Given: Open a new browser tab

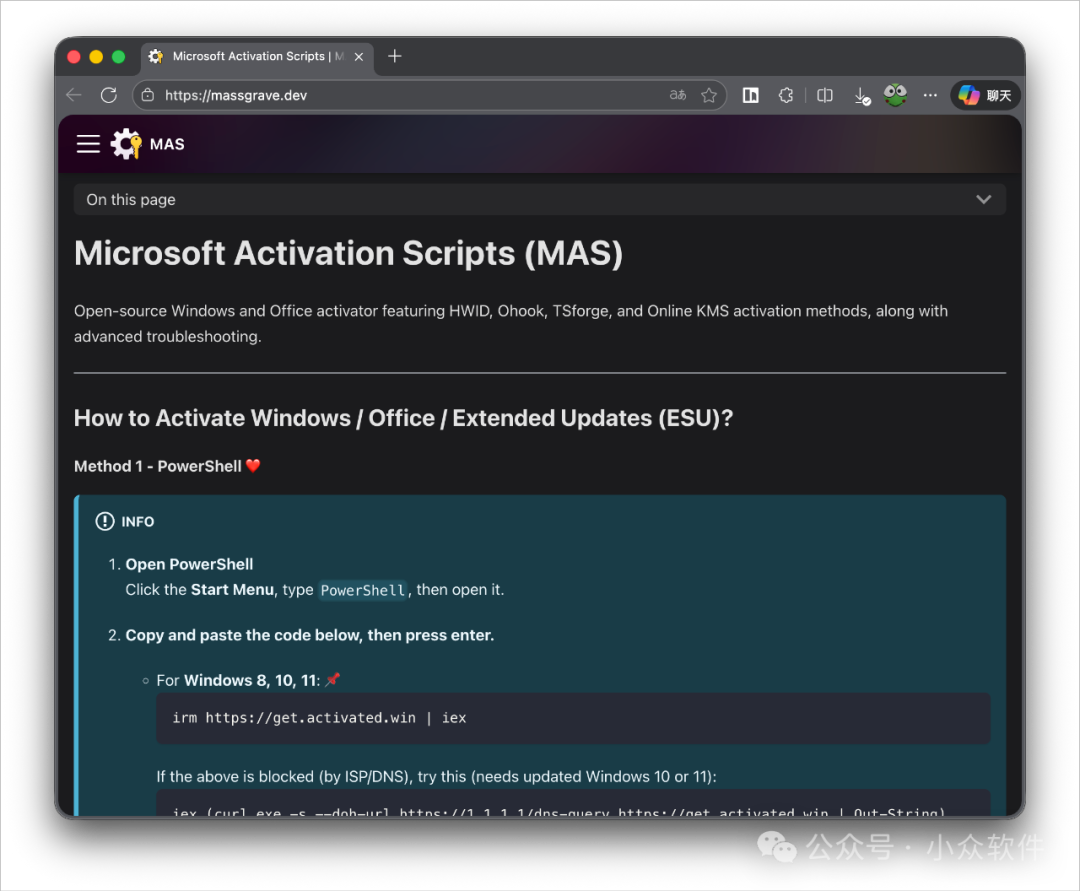Looking at the screenshot, I should 394,56.
